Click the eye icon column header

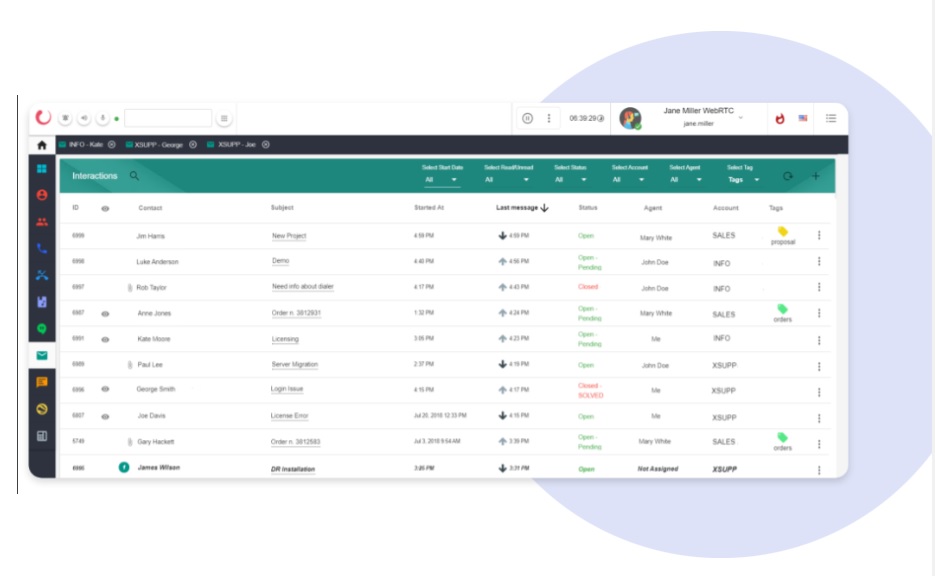click(x=105, y=209)
